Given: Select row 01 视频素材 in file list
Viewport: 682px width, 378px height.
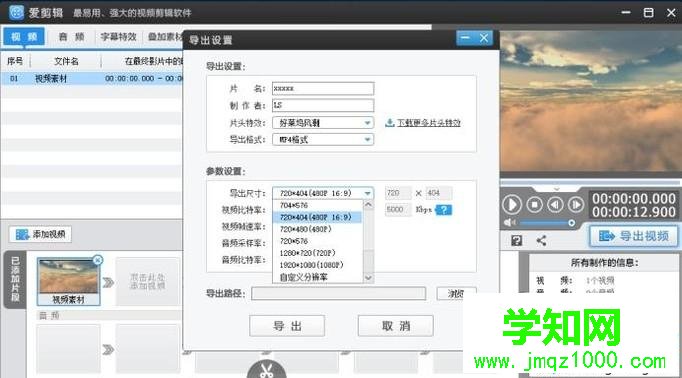Looking at the screenshot, I should (x=91, y=79).
